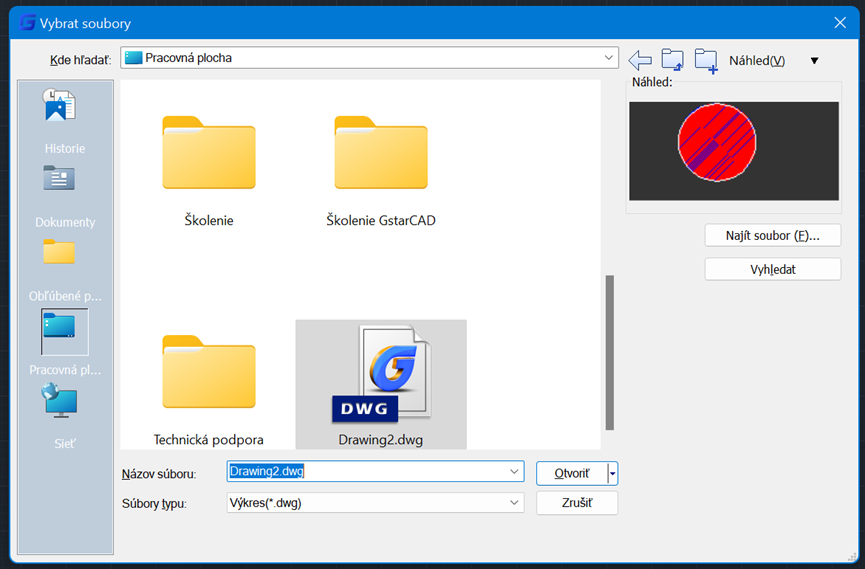Close the Vybrat soubory dialog

(840, 23)
